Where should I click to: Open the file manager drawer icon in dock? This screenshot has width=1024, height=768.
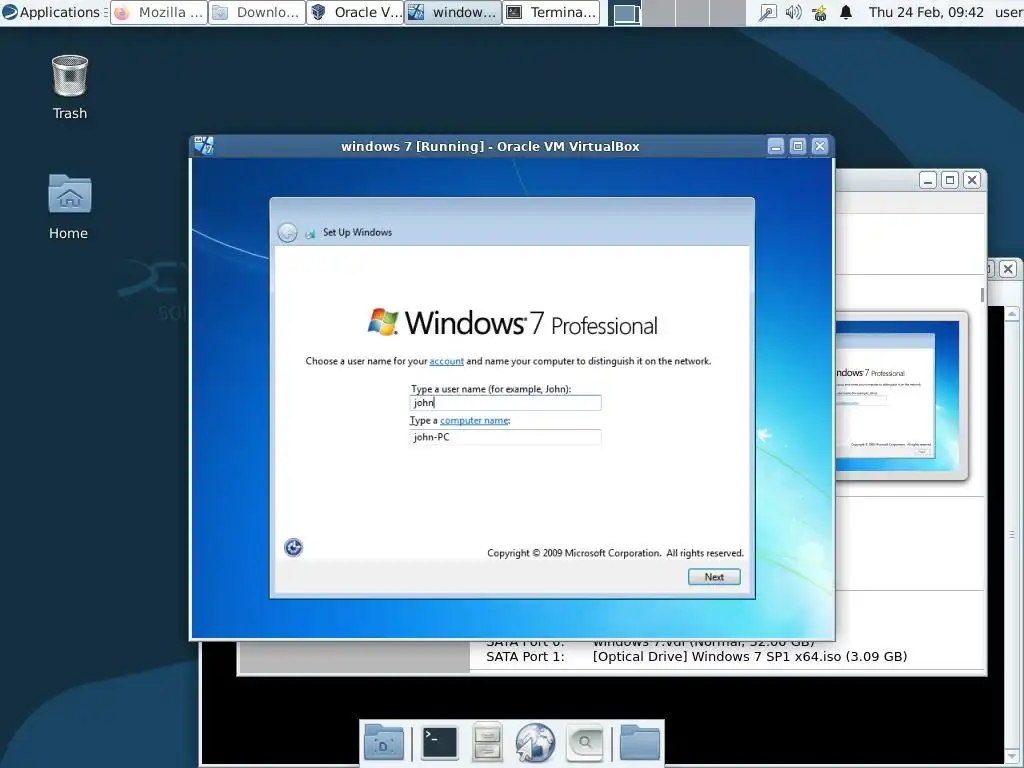[x=487, y=743]
